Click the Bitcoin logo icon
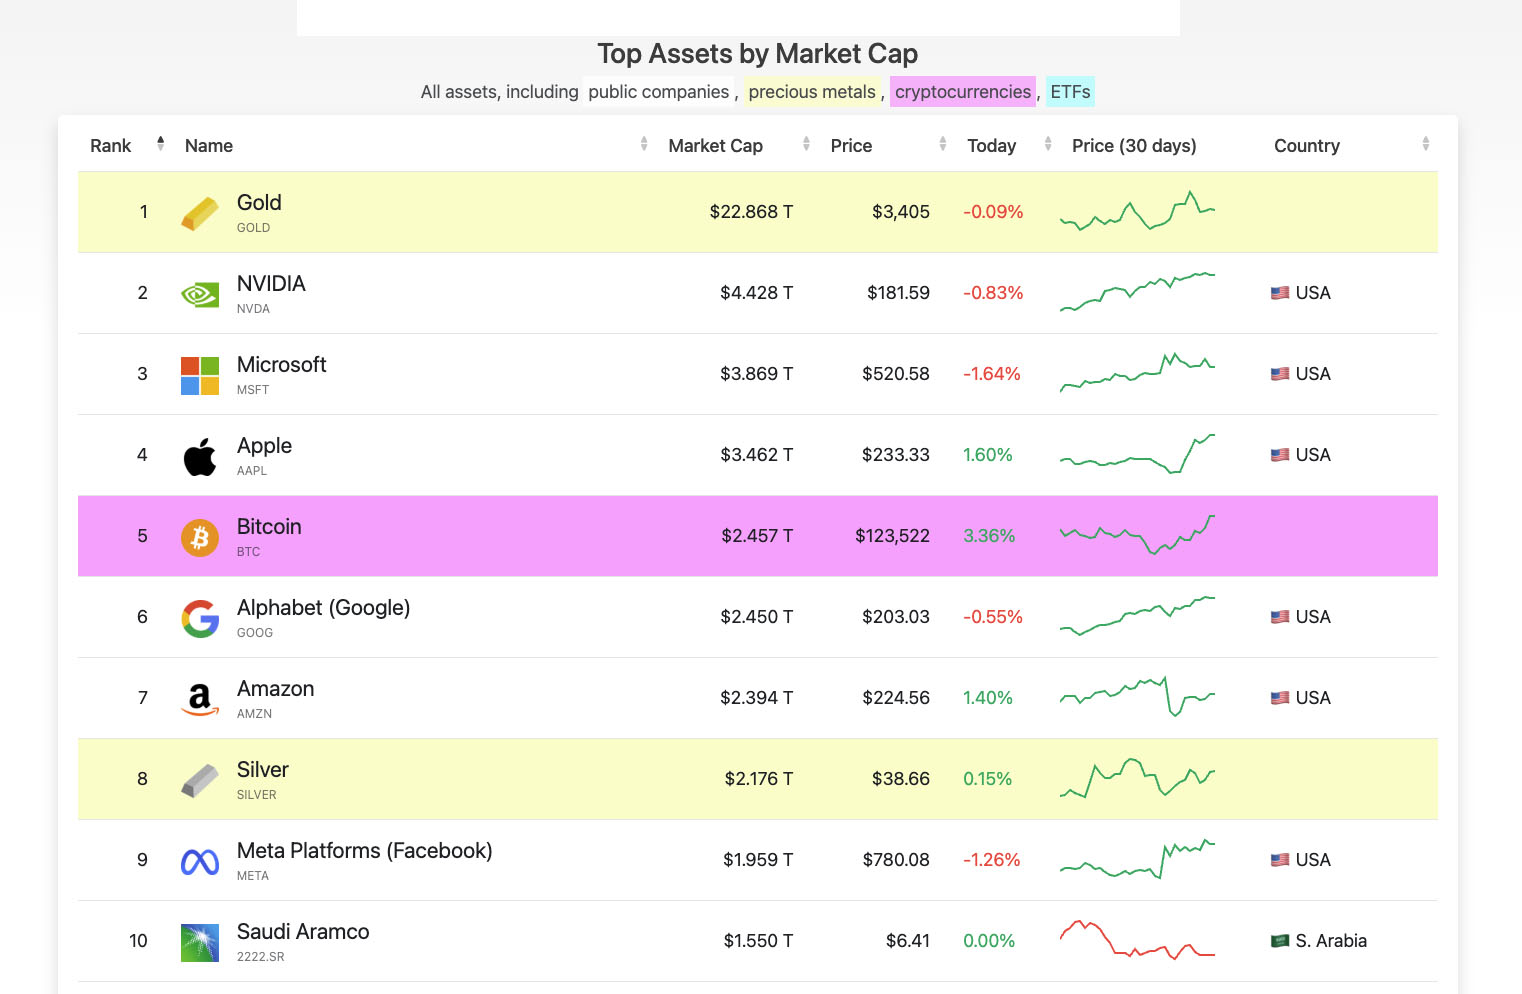 200,537
